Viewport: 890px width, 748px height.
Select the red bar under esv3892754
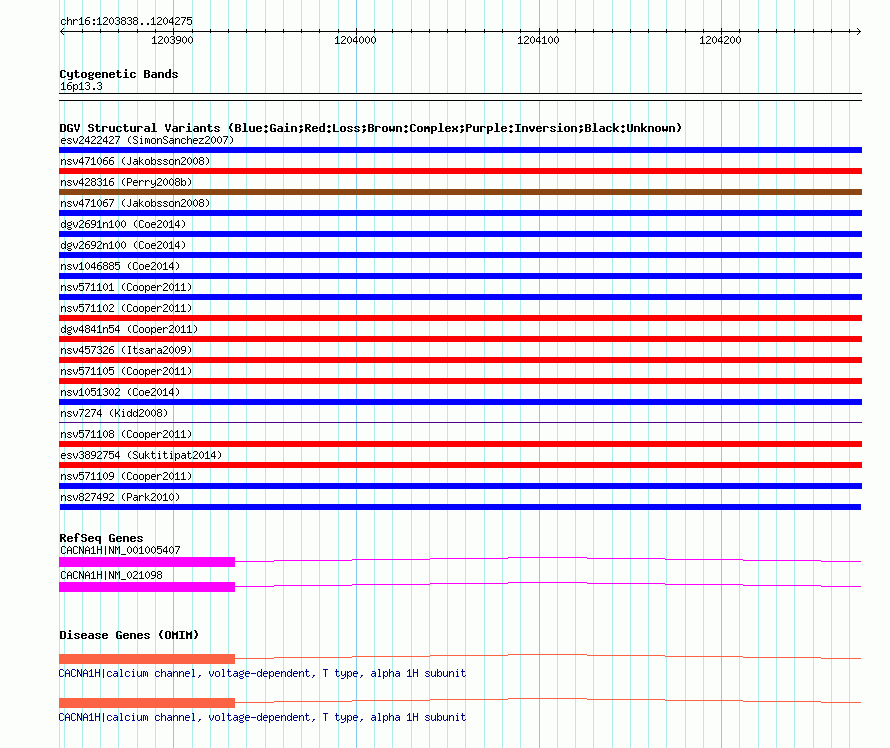click(x=460, y=465)
